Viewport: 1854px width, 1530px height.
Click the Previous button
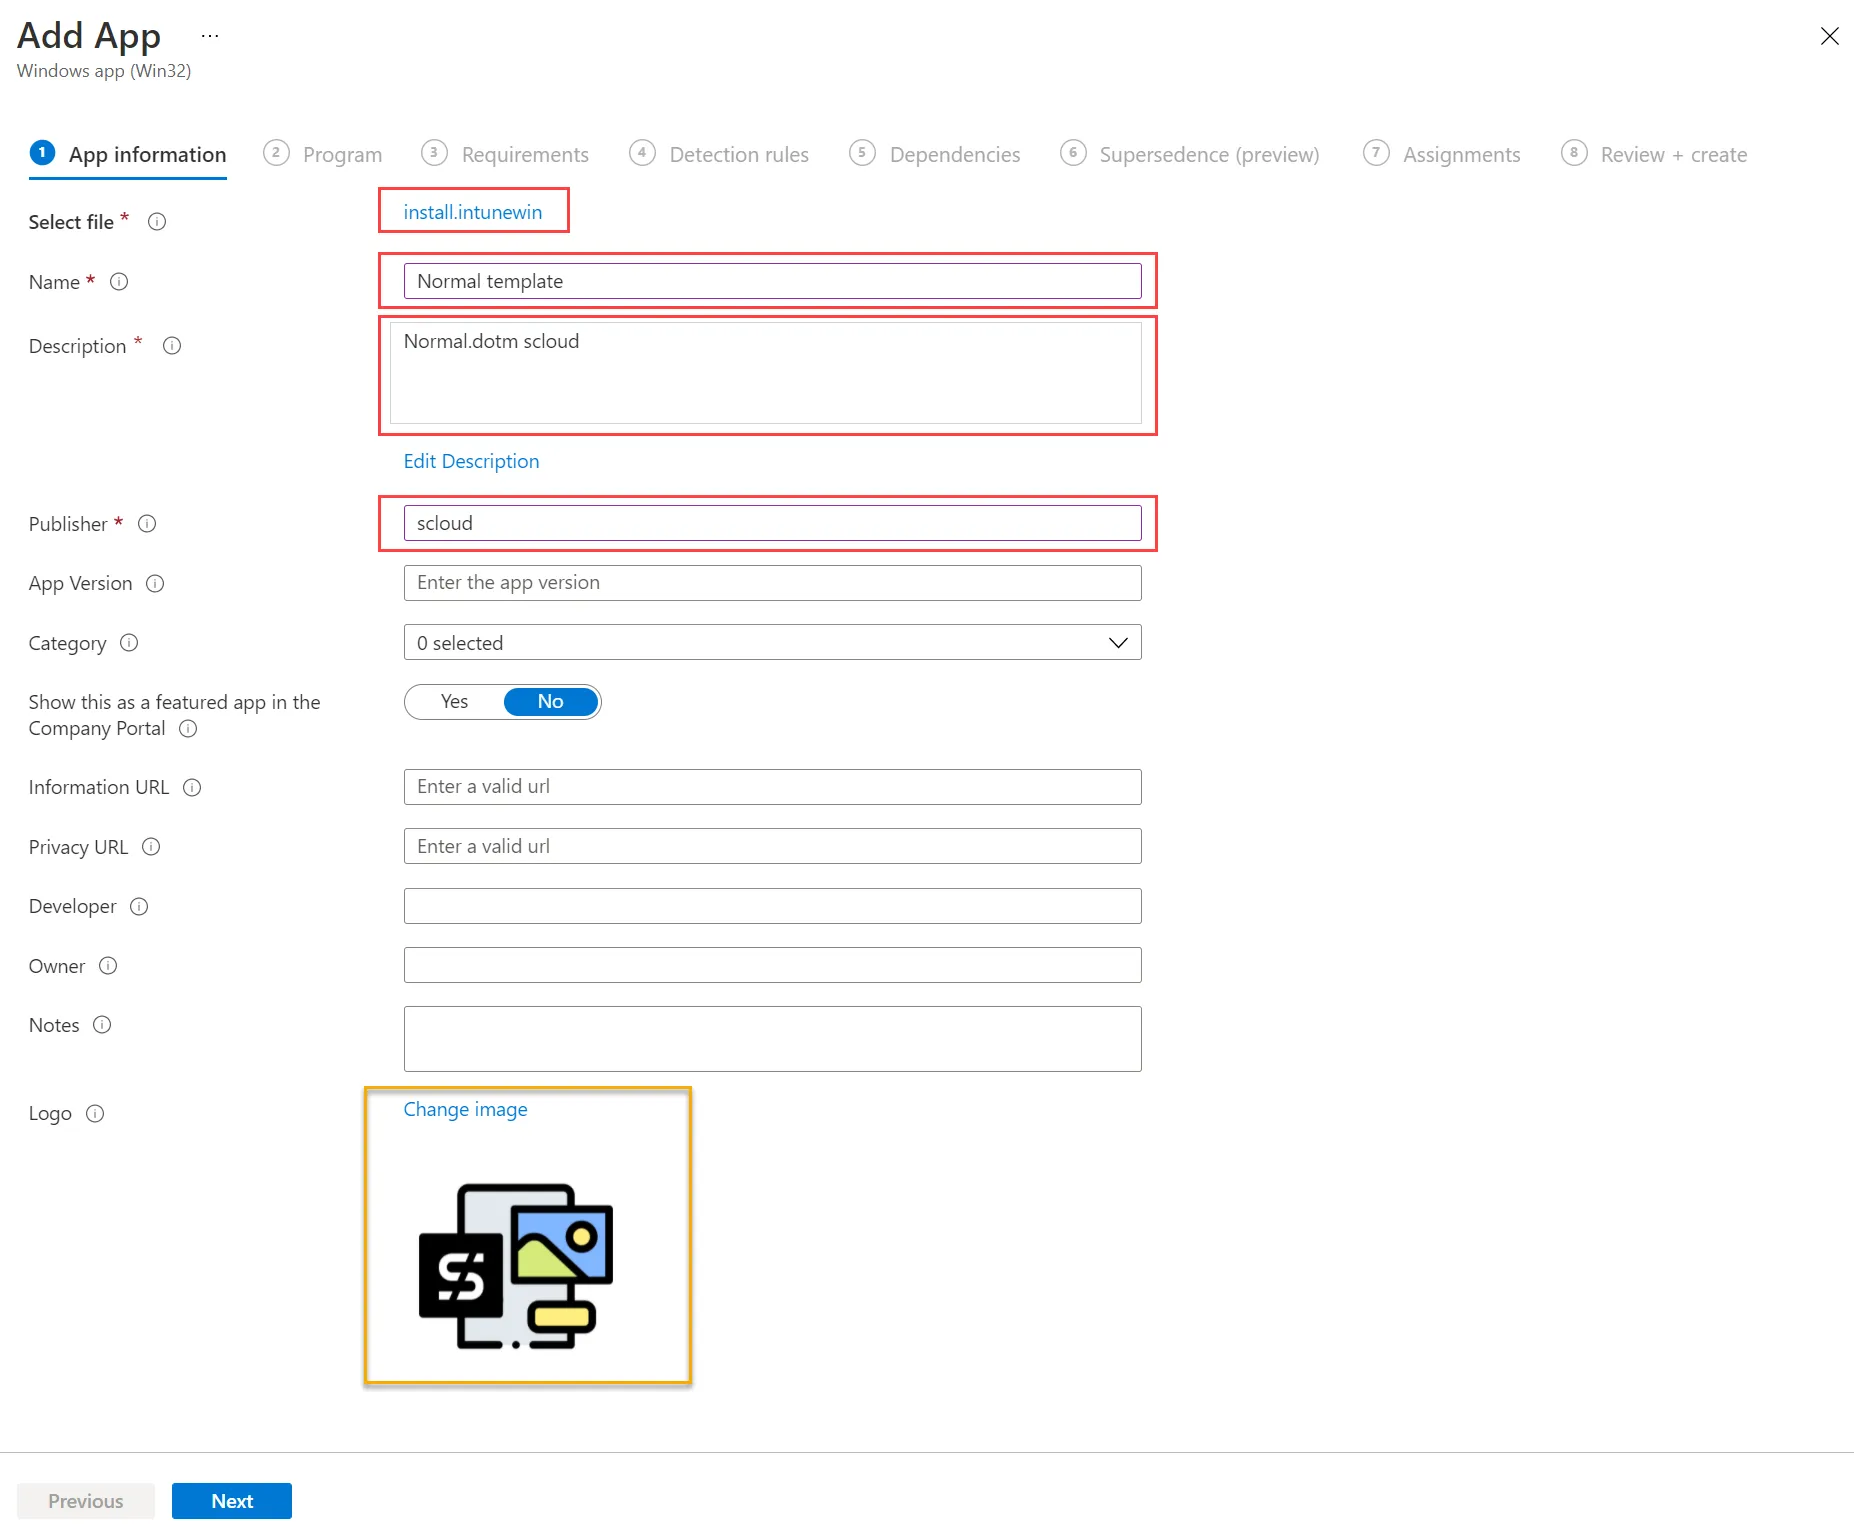86,1501
